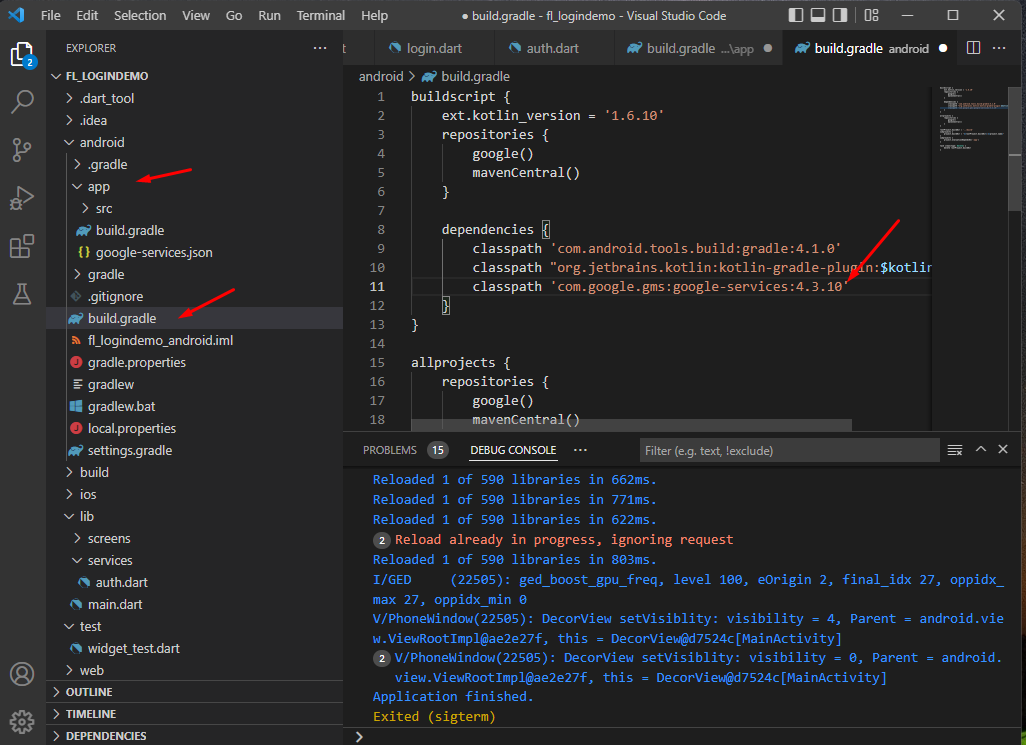Click the Debug Console filter input
The image size is (1026, 745).
(789, 449)
